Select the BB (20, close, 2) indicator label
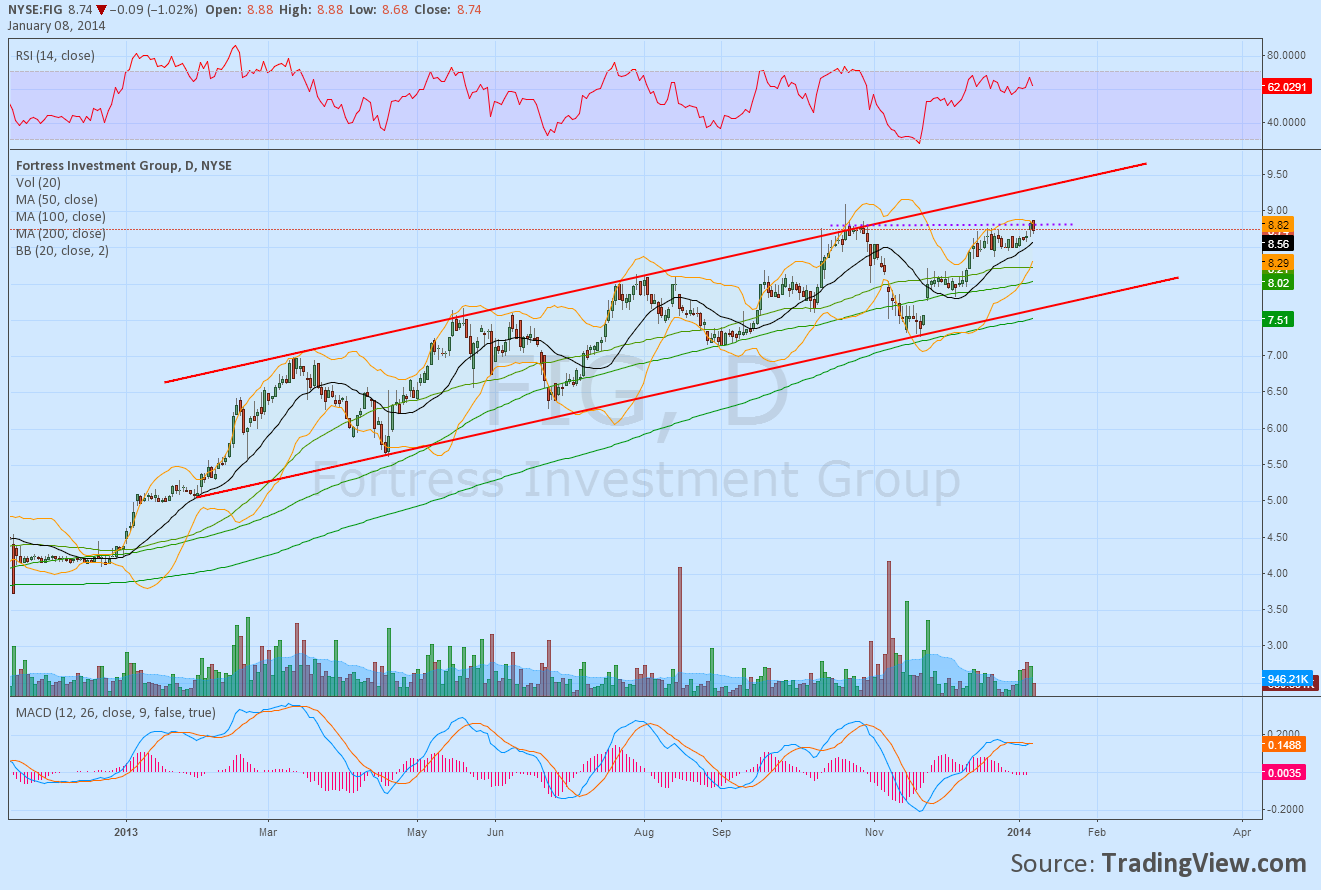Image resolution: width=1321 pixels, height=890 pixels. [62, 250]
